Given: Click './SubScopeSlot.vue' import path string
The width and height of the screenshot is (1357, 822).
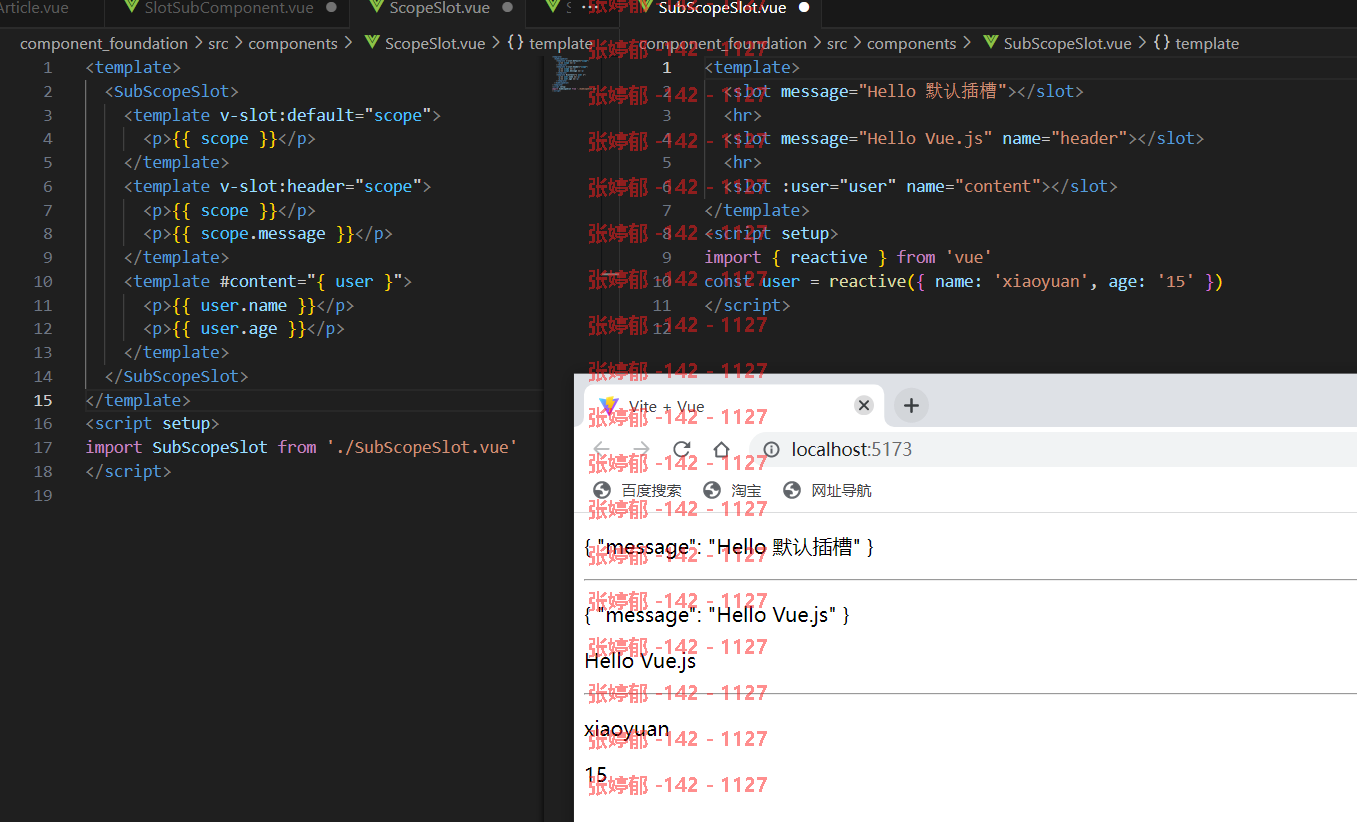Looking at the screenshot, I should (x=422, y=447).
